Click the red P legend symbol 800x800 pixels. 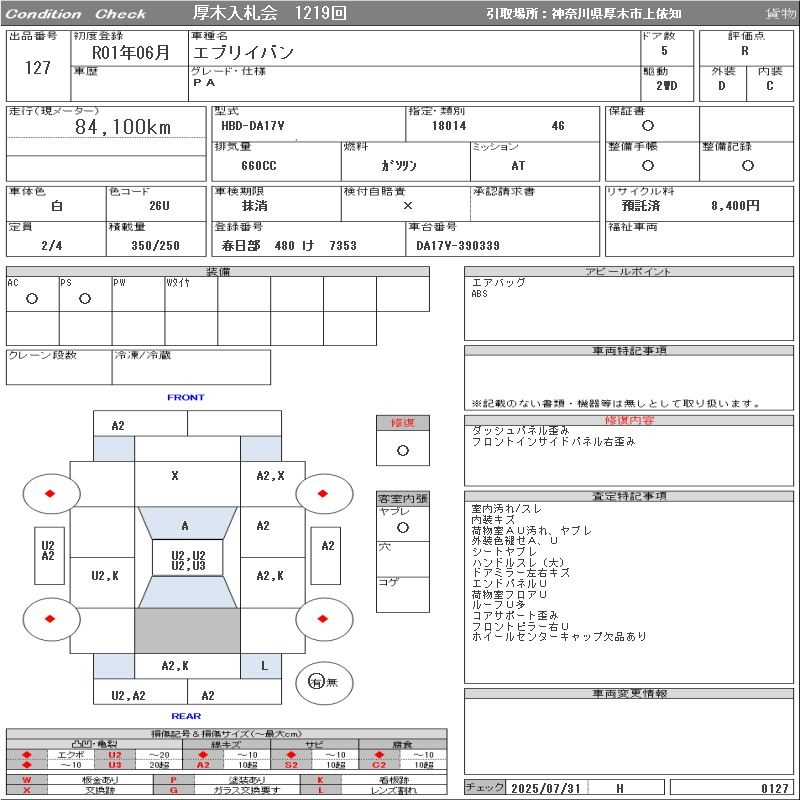(x=173, y=780)
